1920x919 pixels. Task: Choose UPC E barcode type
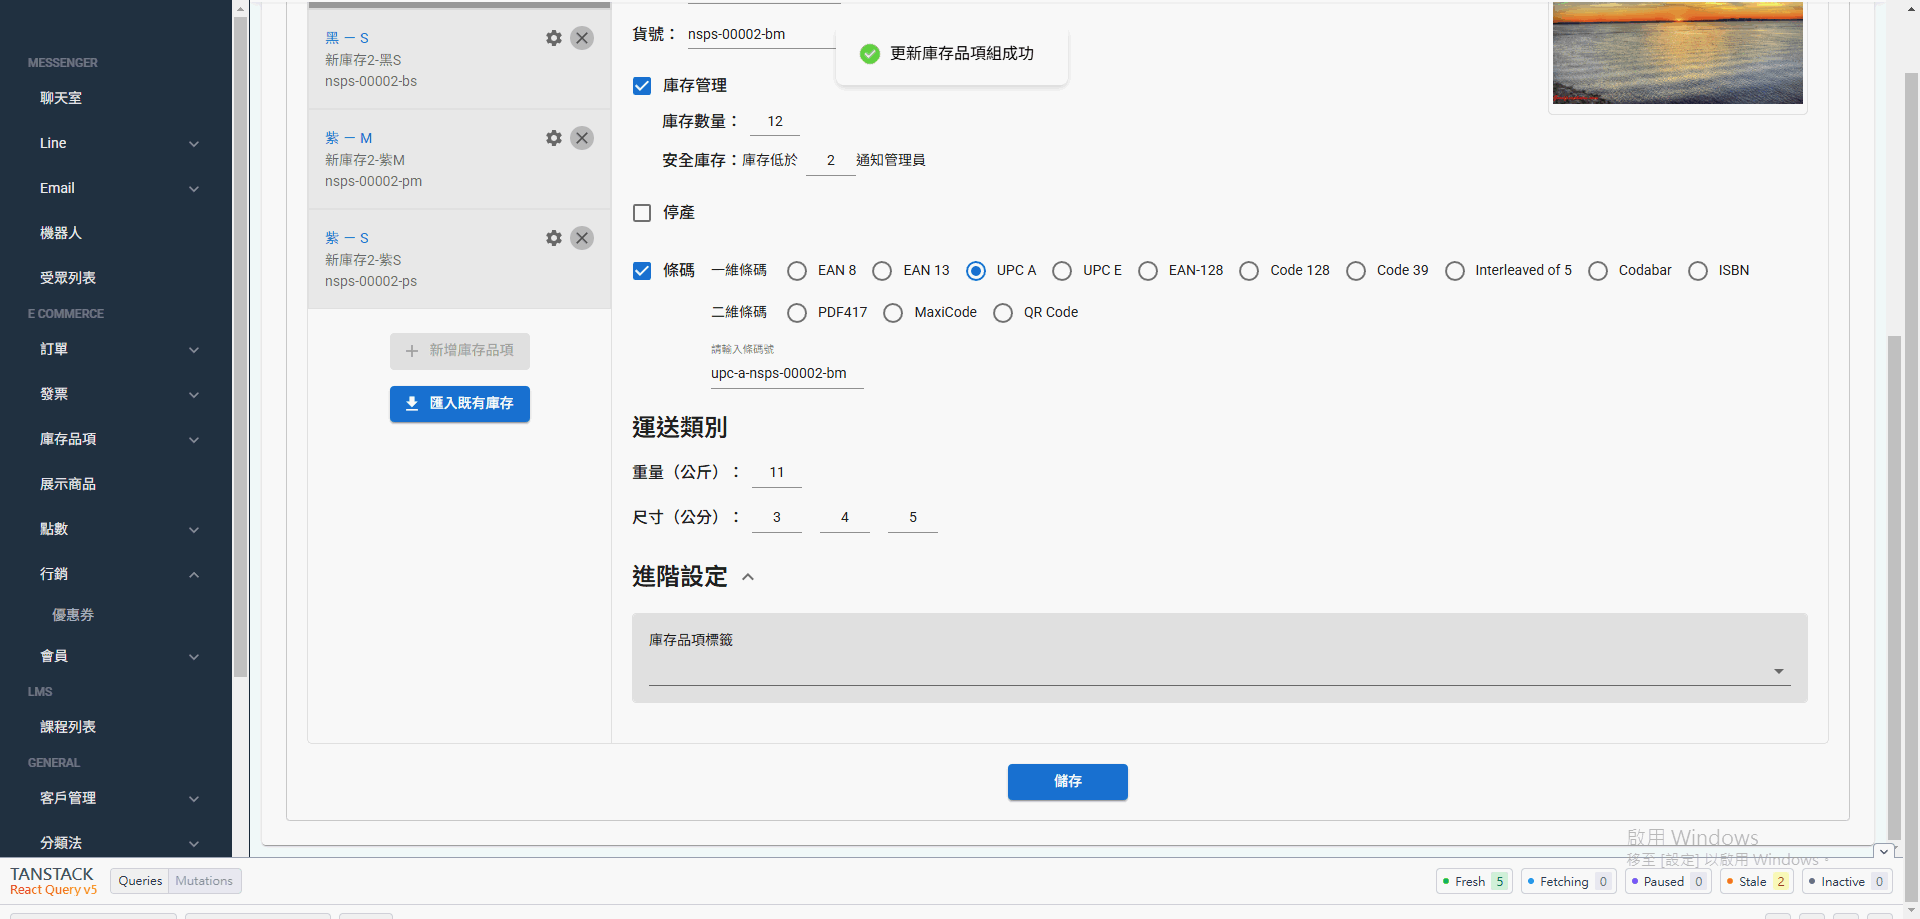click(x=1062, y=271)
